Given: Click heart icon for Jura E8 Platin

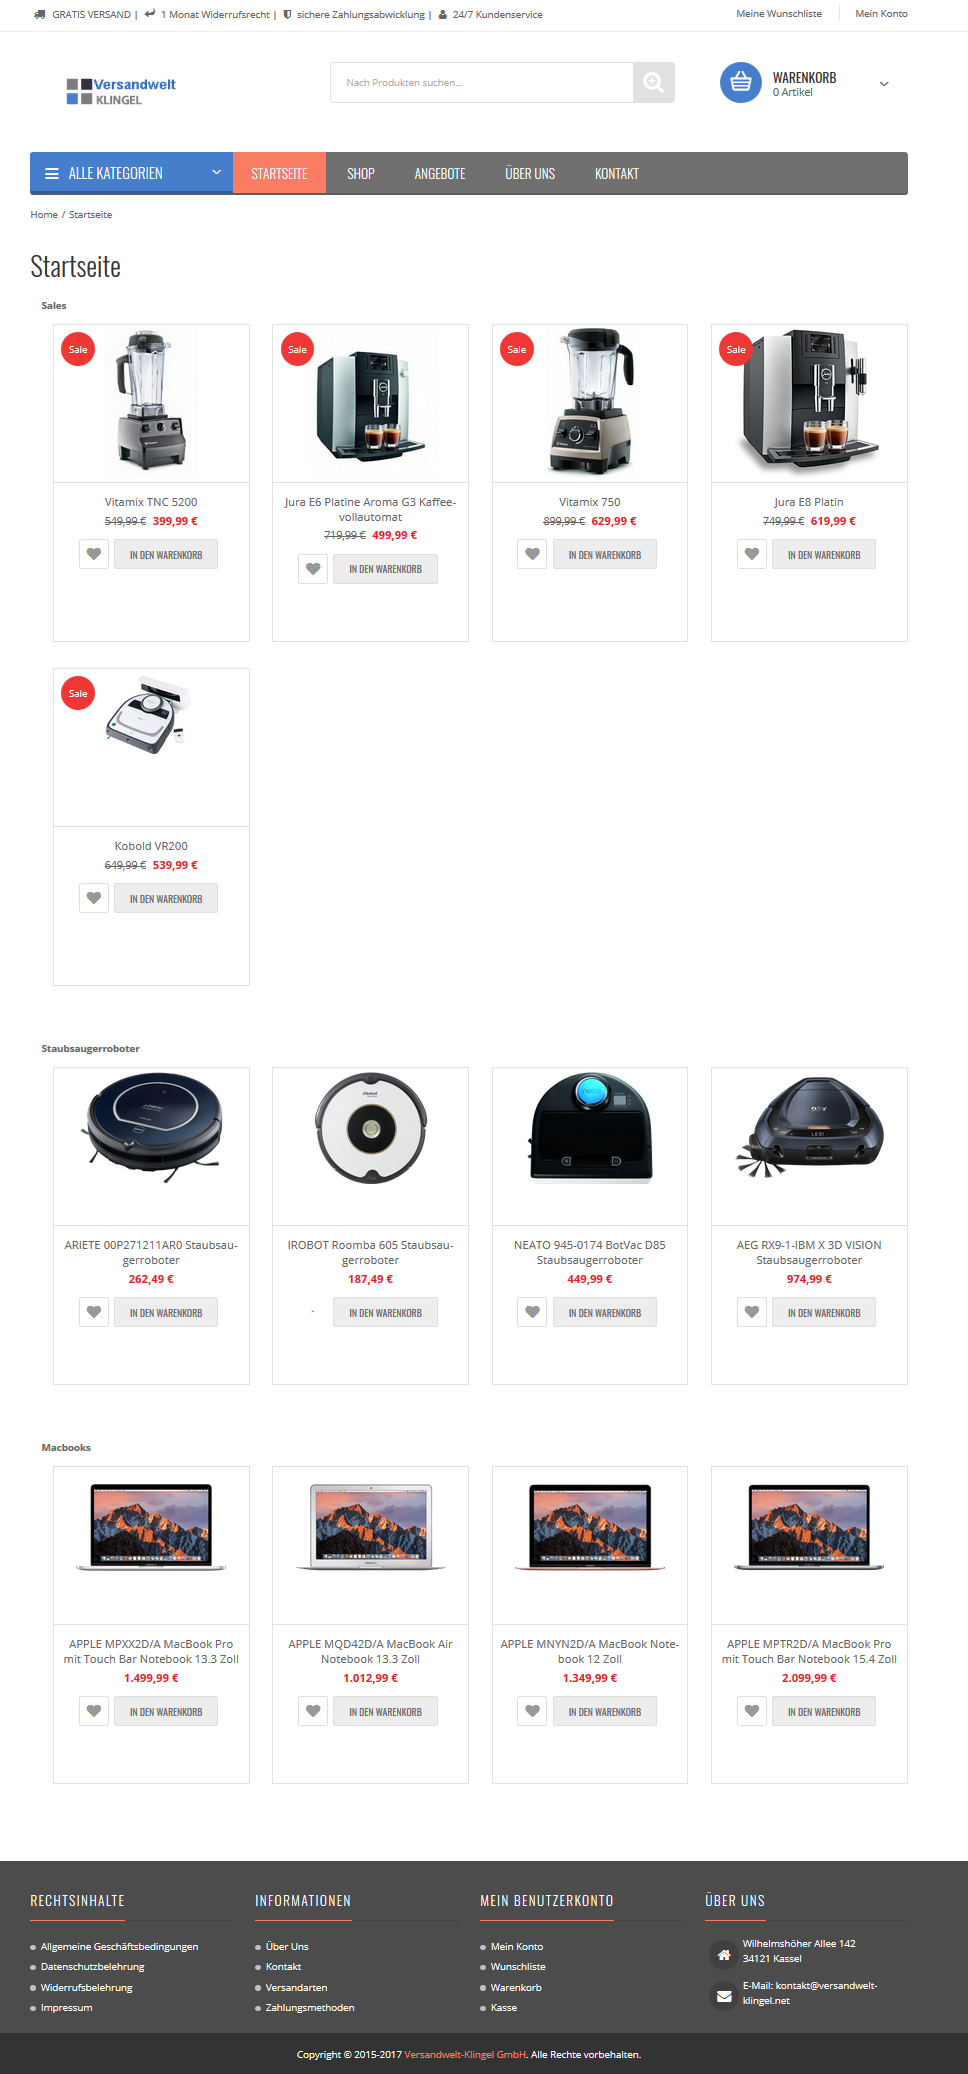Looking at the screenshot, I should point(752,554).
